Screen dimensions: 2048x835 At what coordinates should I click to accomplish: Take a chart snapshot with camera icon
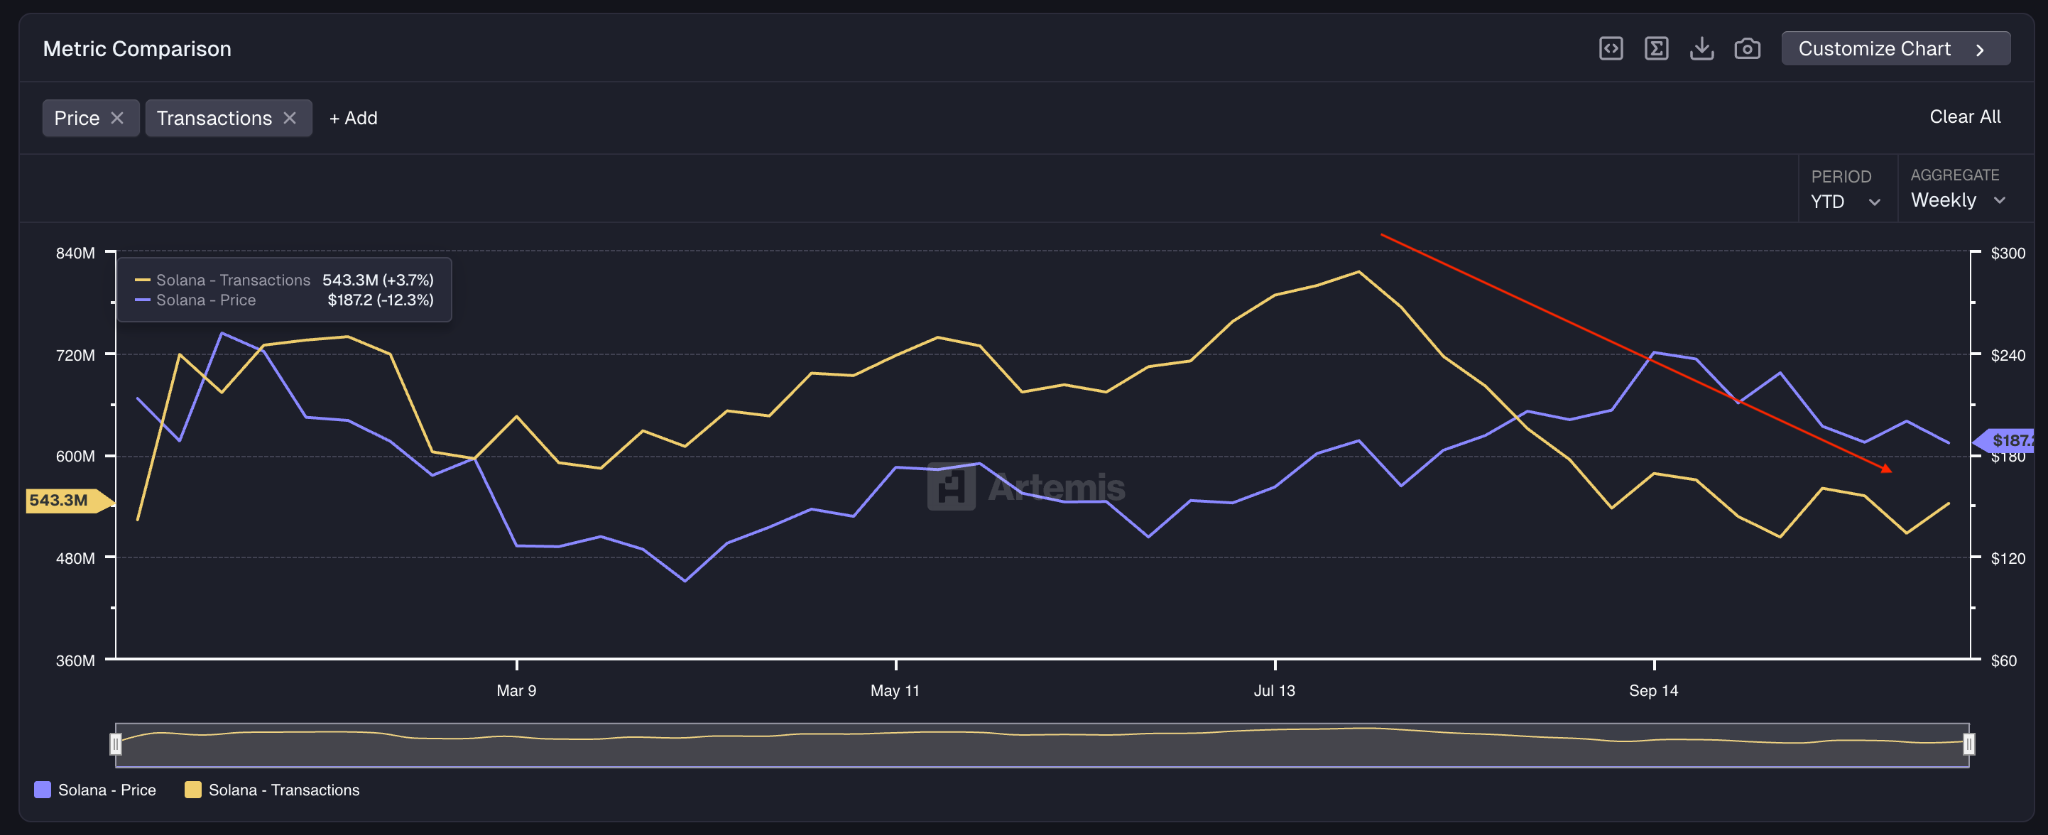[1747, 49]
